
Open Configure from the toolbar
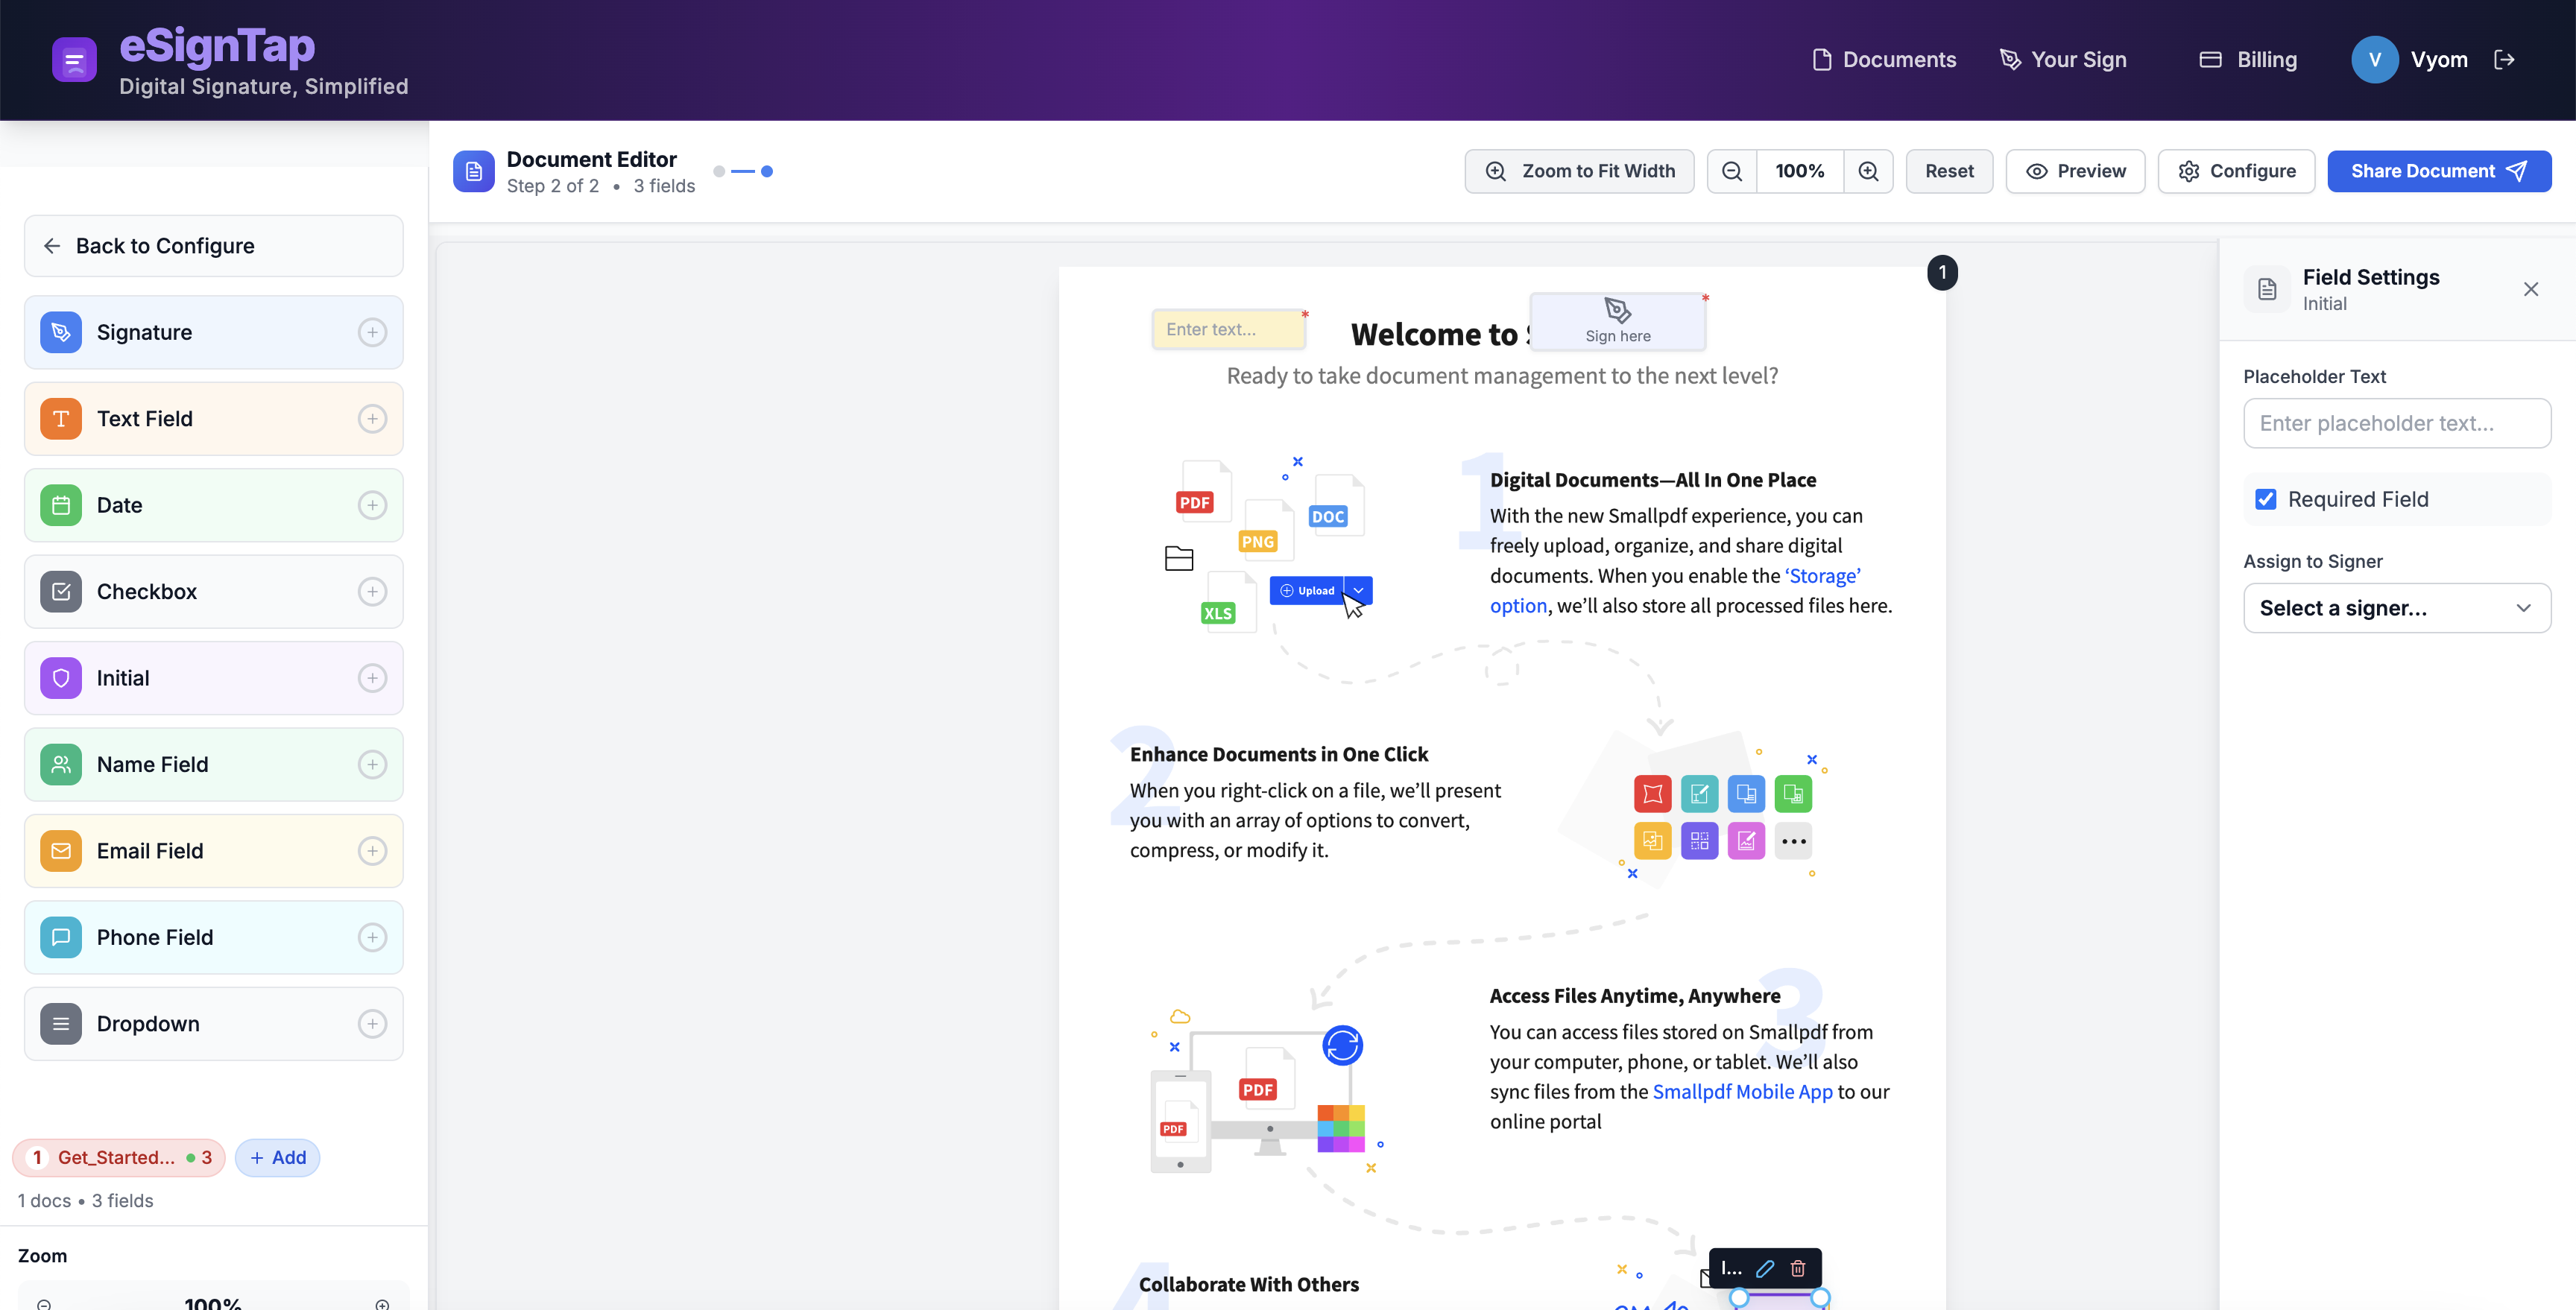click(x=2236, y=171)
